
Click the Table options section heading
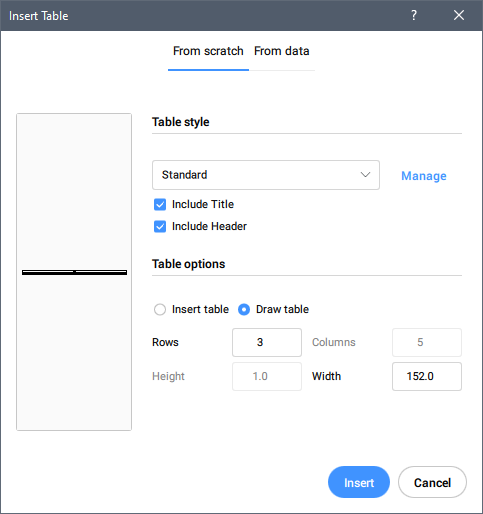(189, 264)
